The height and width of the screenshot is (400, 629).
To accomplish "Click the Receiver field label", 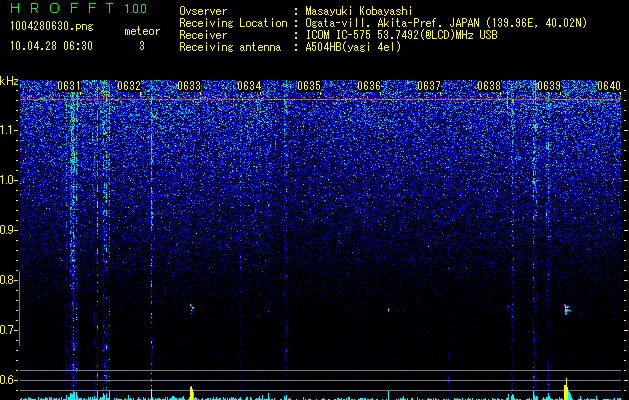I will [x=203, y=35].
